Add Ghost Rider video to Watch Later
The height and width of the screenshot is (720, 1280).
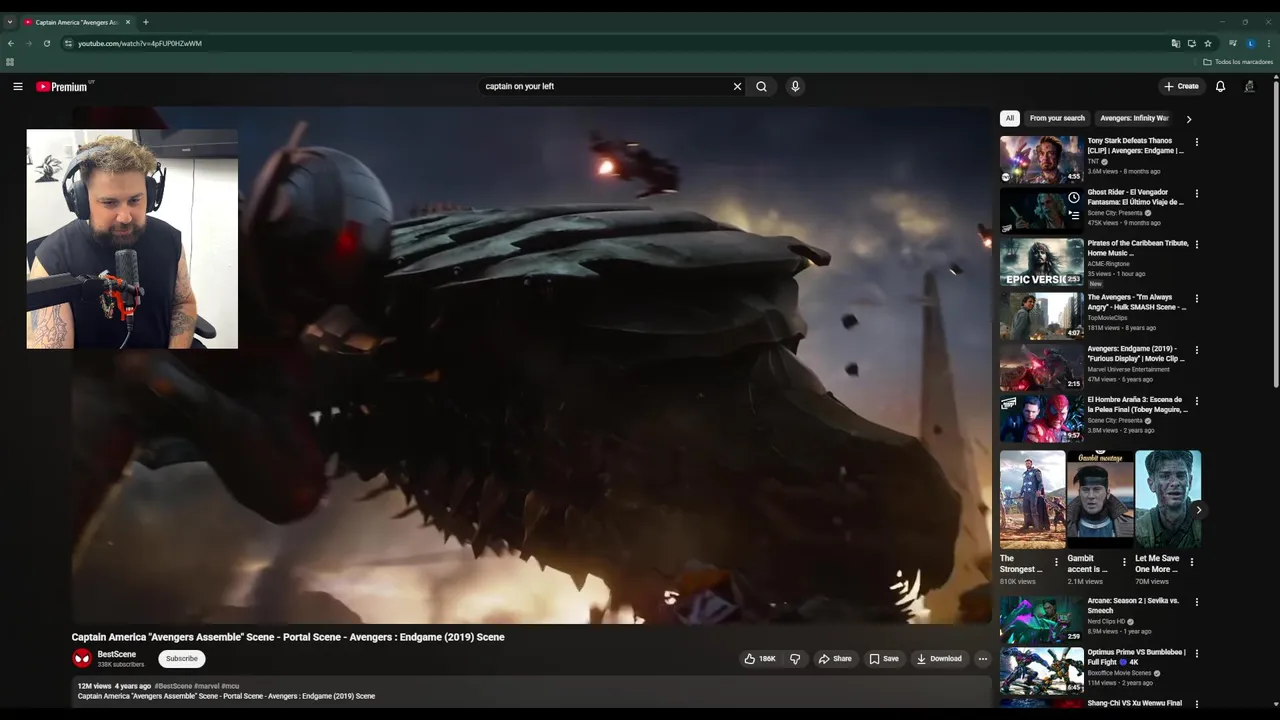coord(1074,198)
